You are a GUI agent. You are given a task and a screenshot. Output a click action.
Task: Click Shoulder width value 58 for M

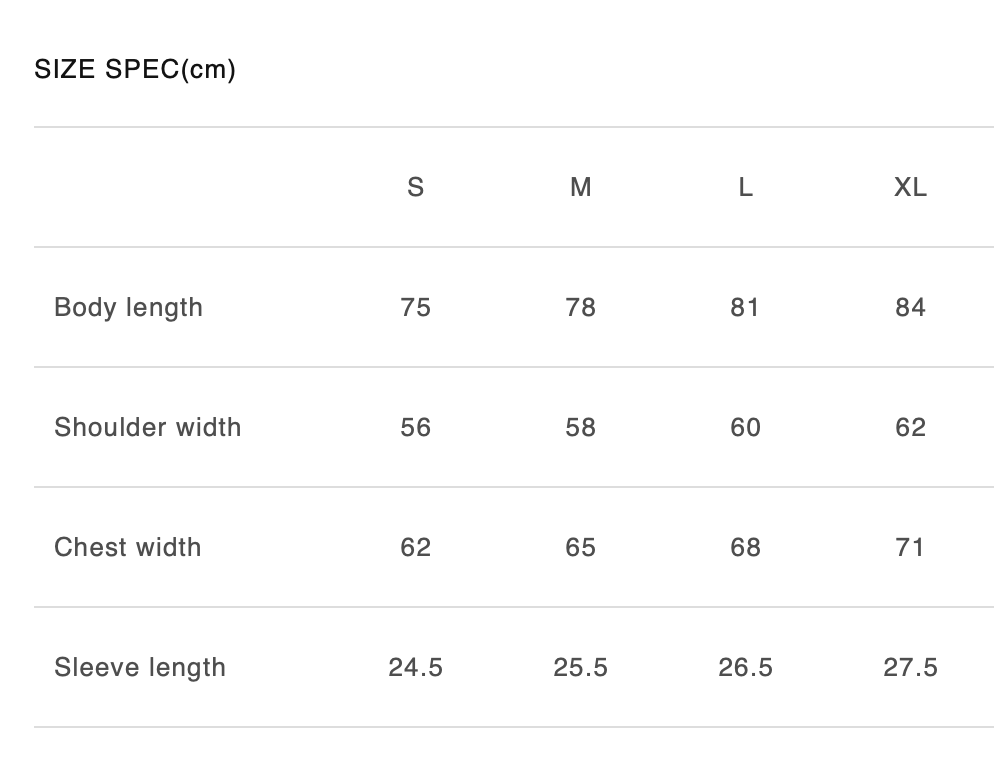click(x=580, y=428)
